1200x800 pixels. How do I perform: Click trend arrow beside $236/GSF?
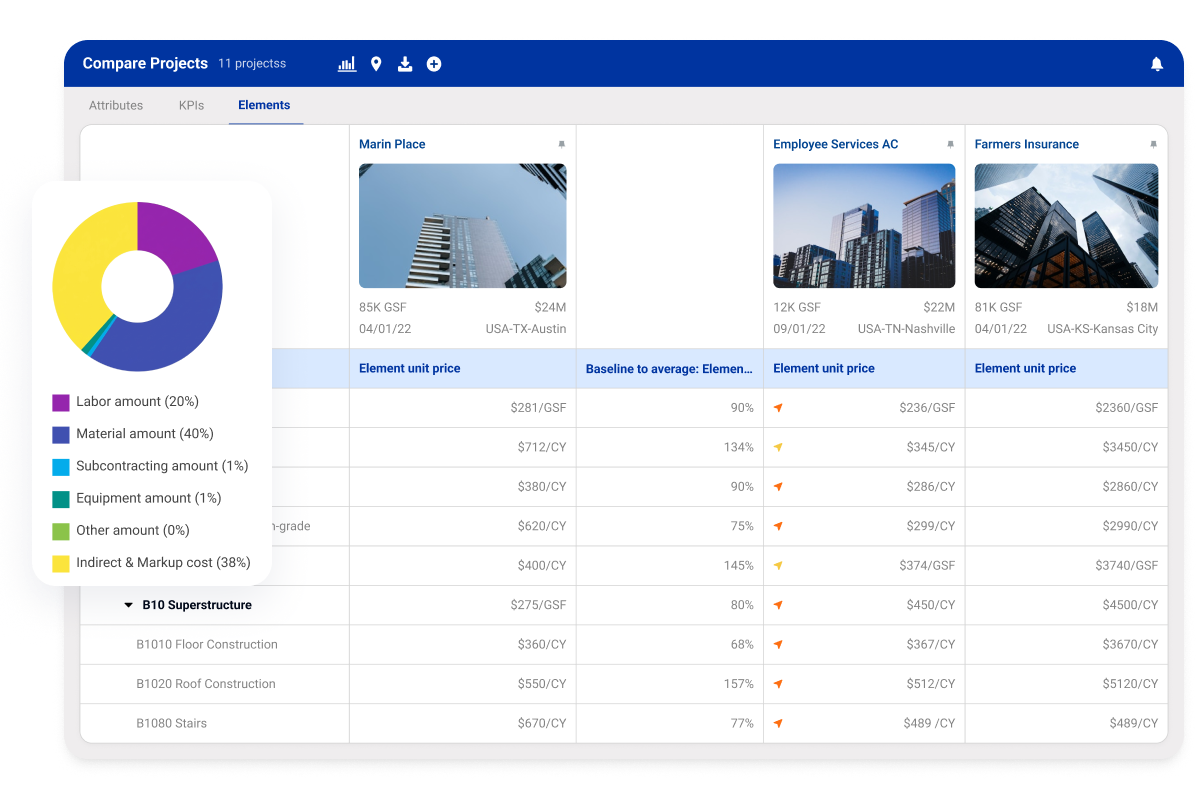pos(778,408)
